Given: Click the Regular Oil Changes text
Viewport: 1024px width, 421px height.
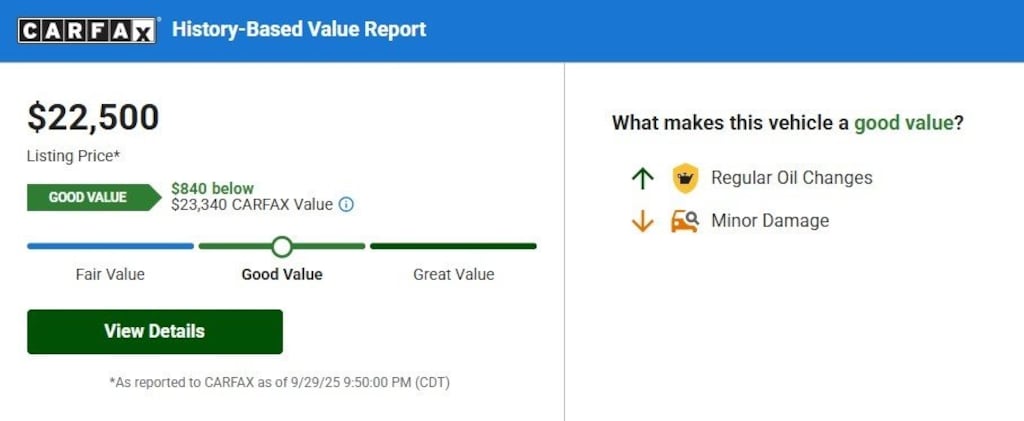Looking at the screenshot, I should [791, 178].
